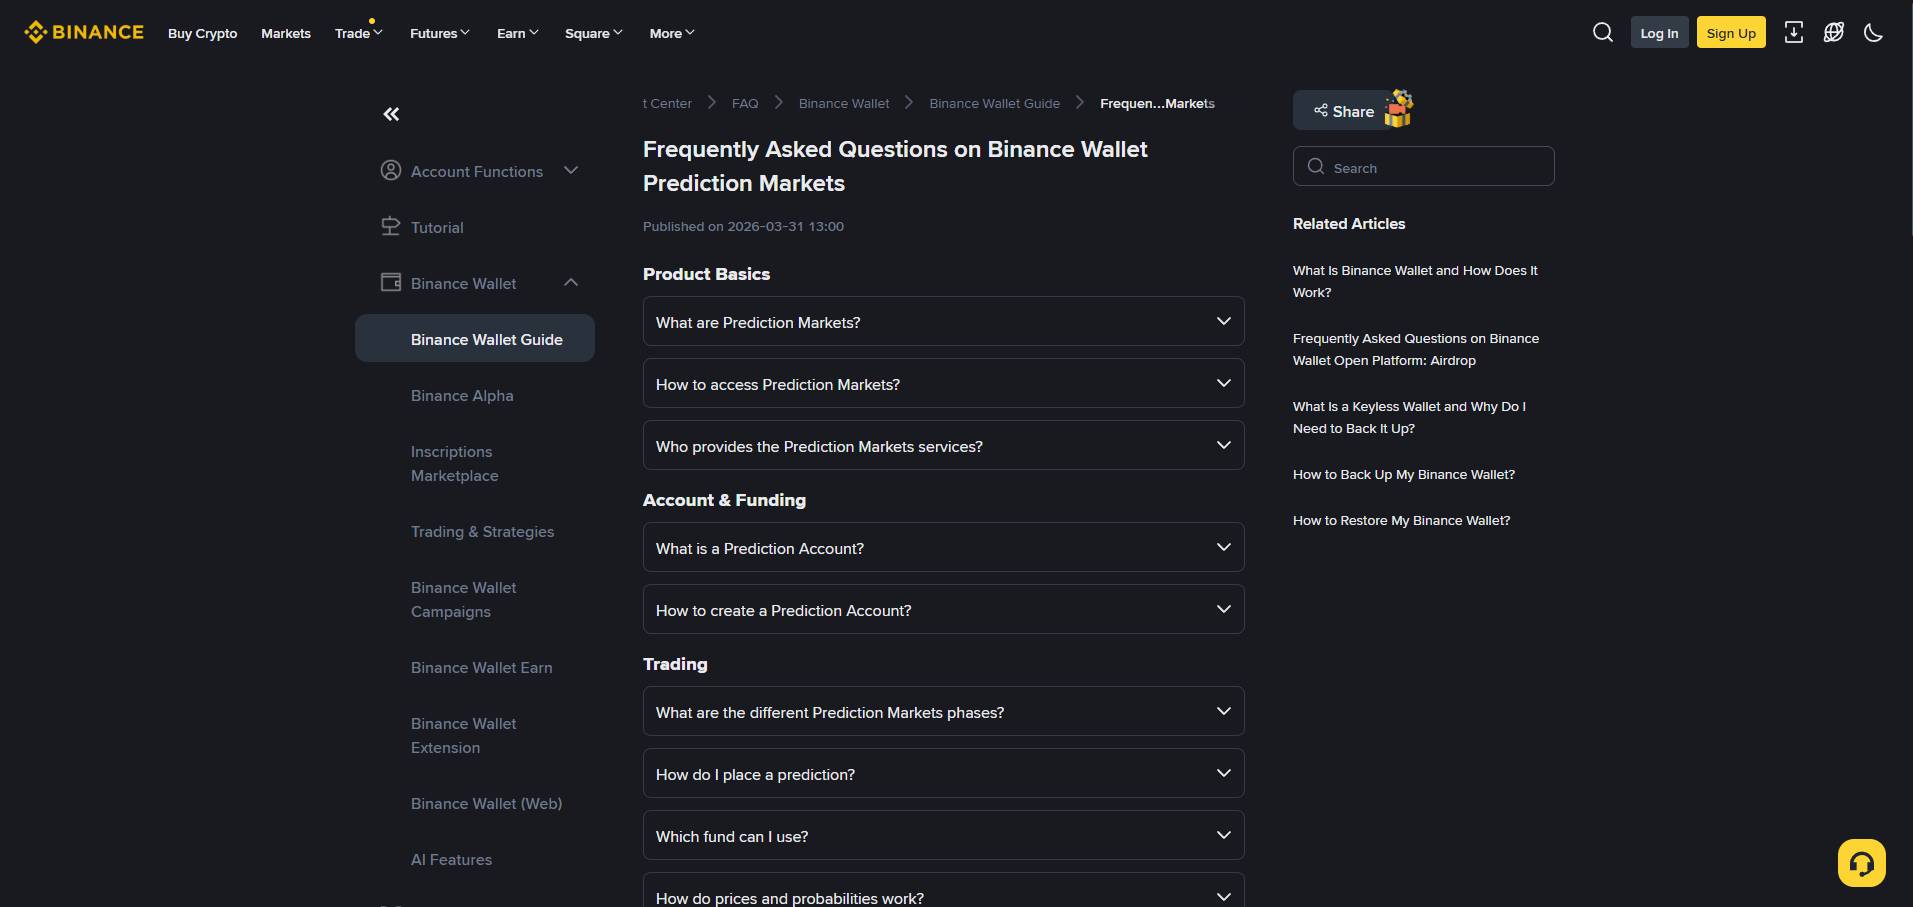Open 'How to Back Up My Binance Wallet?' article
Screen dimensions: 1913x907
(x=1403, y=473)
